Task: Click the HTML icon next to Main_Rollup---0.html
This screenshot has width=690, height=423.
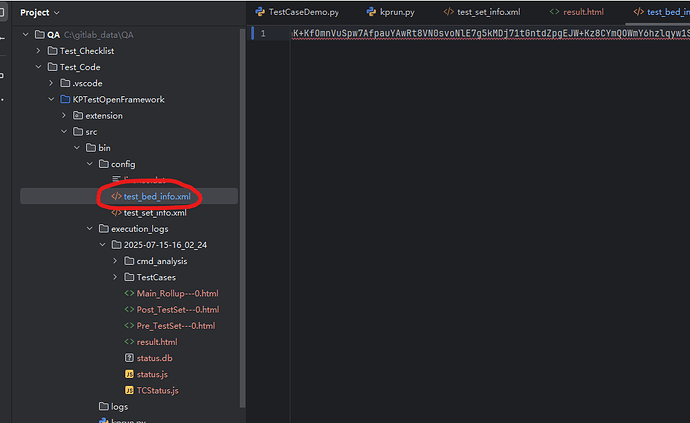Action: coord(129,293)
